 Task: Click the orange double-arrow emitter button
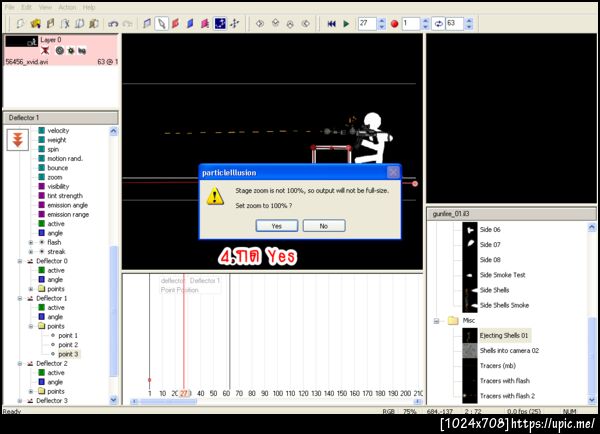point(18,139)
